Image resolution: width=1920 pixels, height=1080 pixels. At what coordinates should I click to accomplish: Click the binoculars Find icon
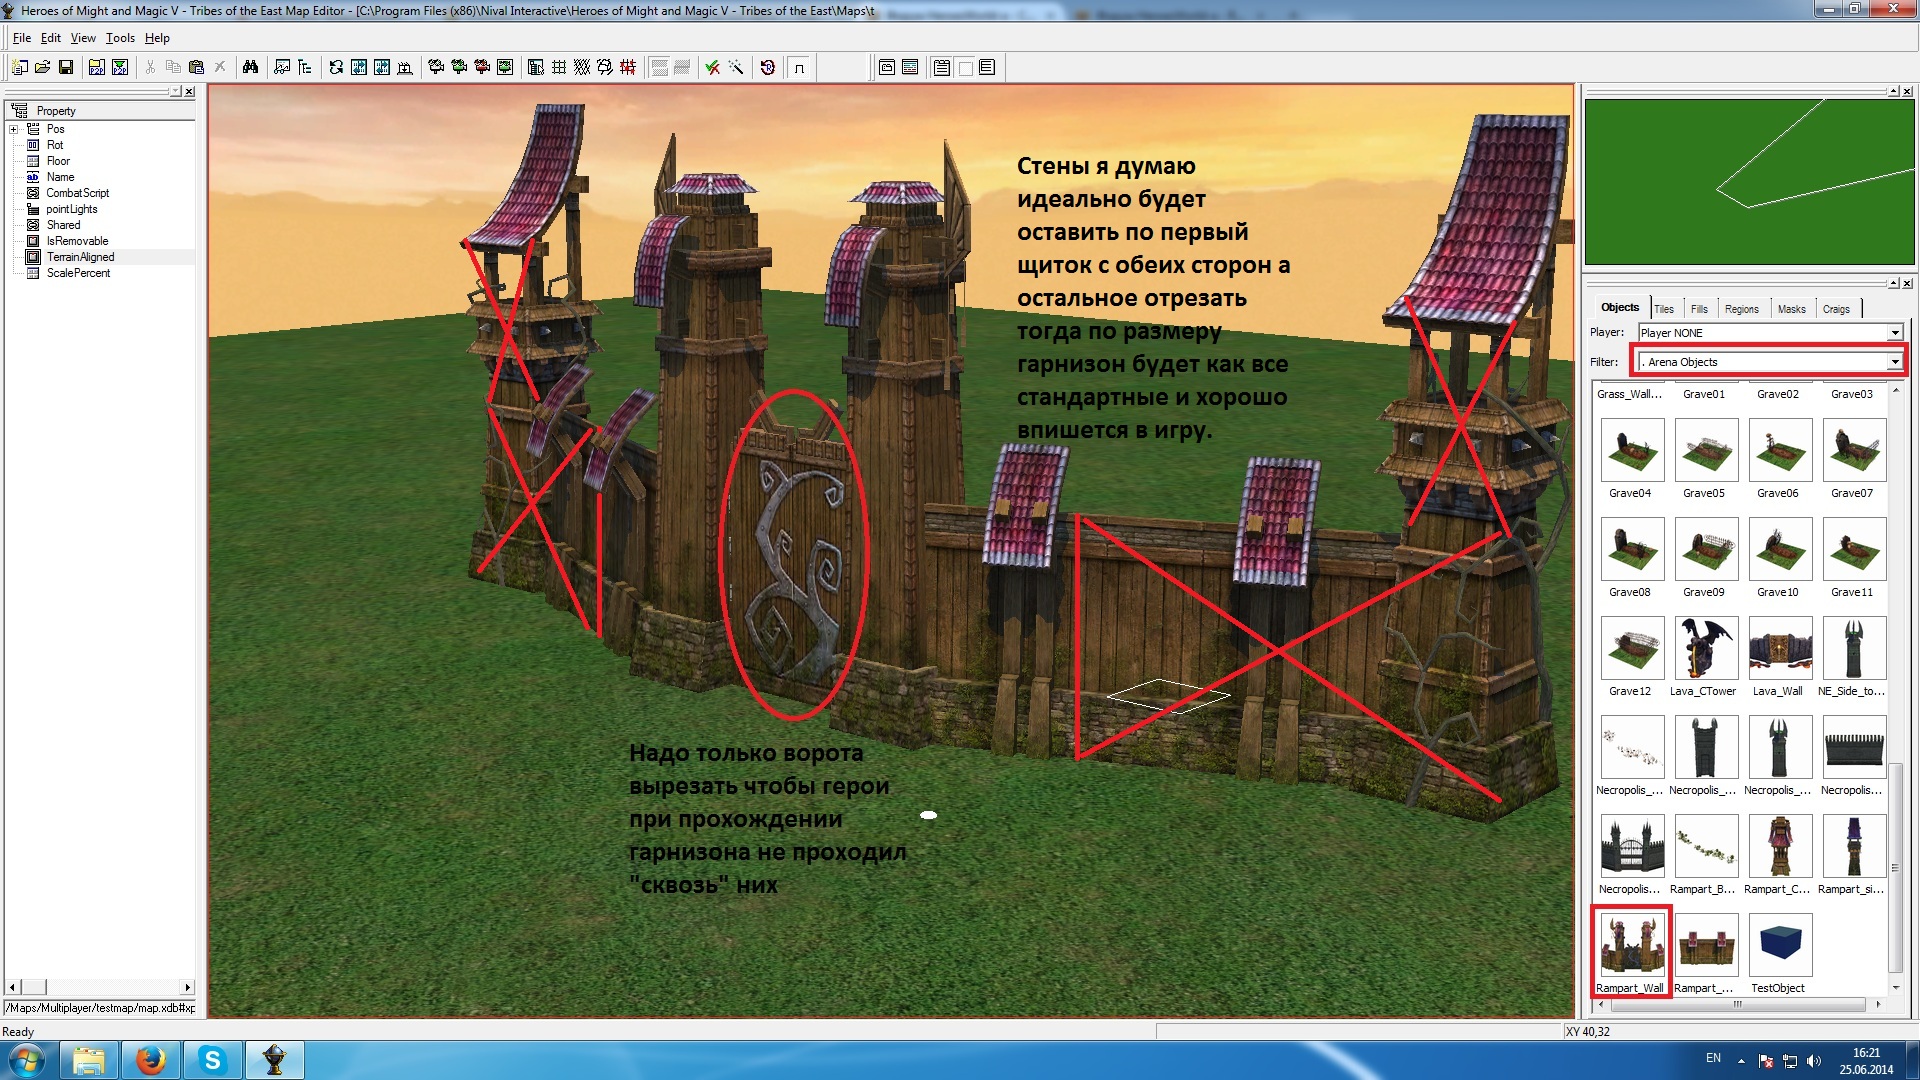click(250, 67)
